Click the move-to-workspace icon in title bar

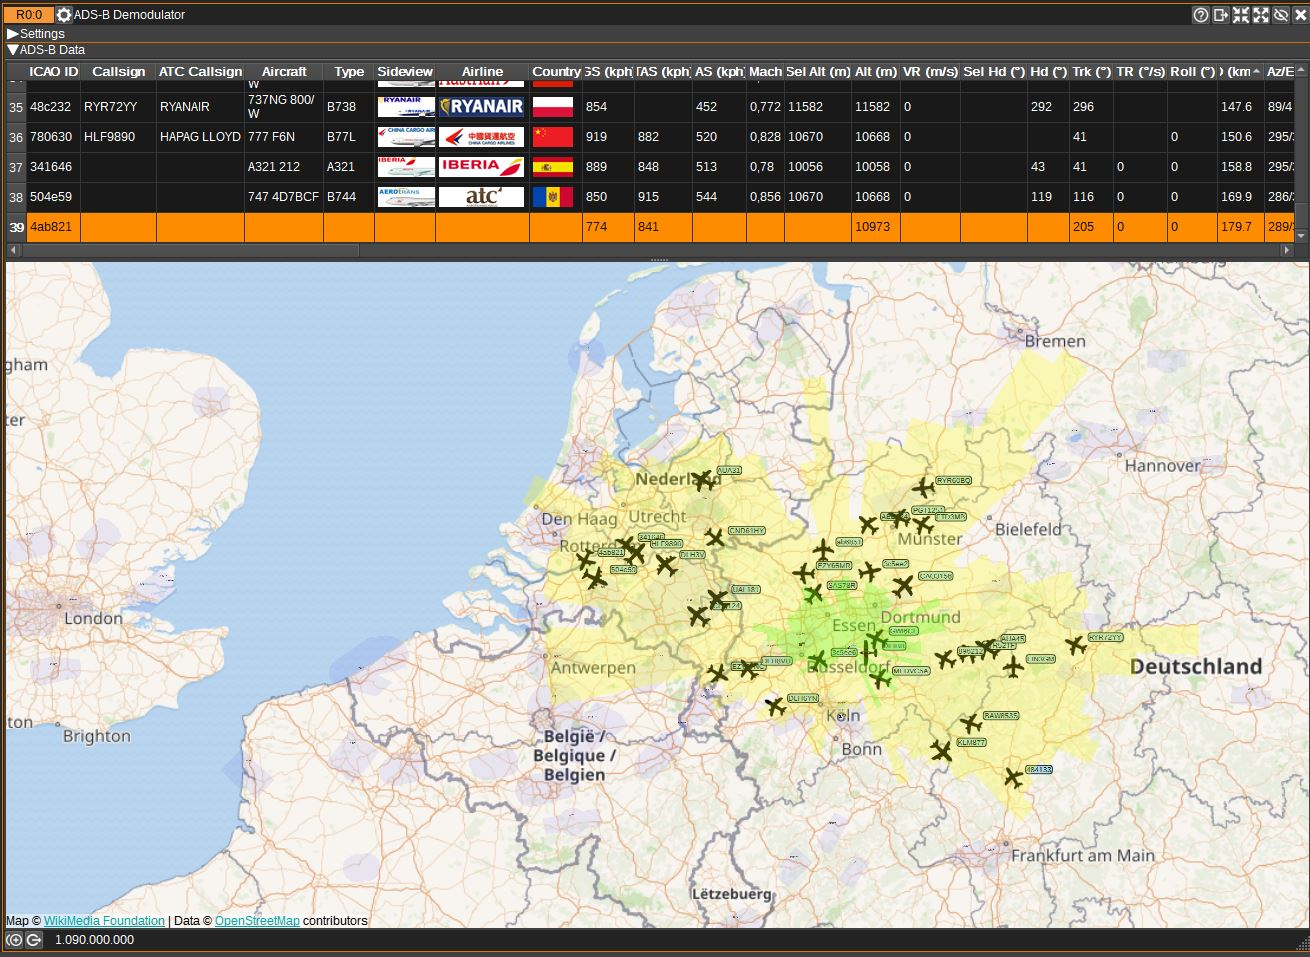pos(1221,15)
